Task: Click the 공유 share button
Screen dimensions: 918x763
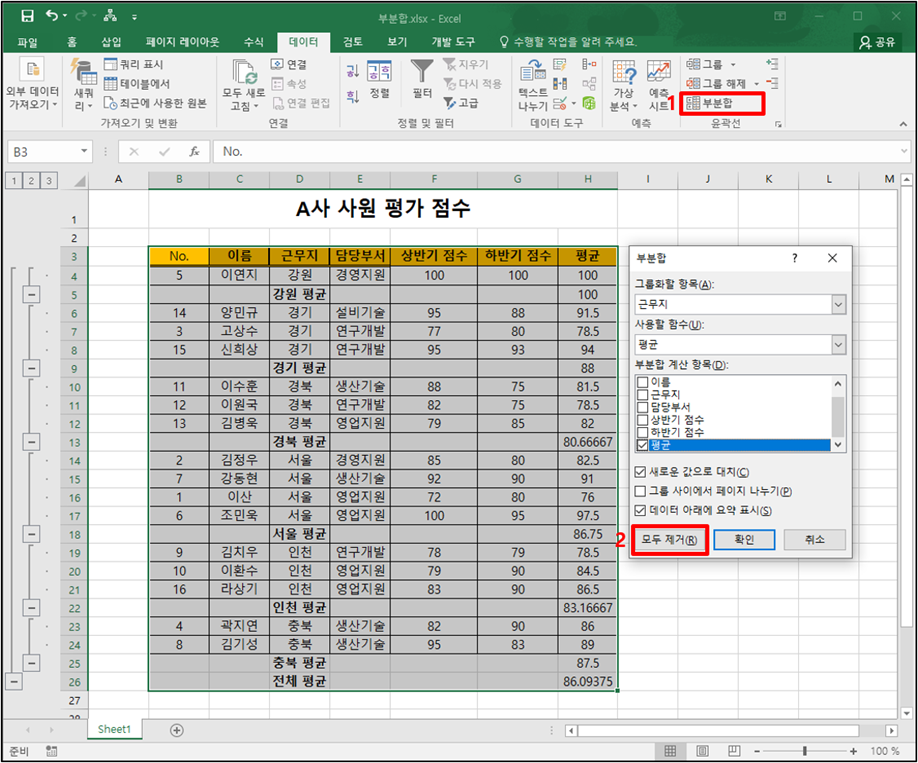Action: point(878,42)
